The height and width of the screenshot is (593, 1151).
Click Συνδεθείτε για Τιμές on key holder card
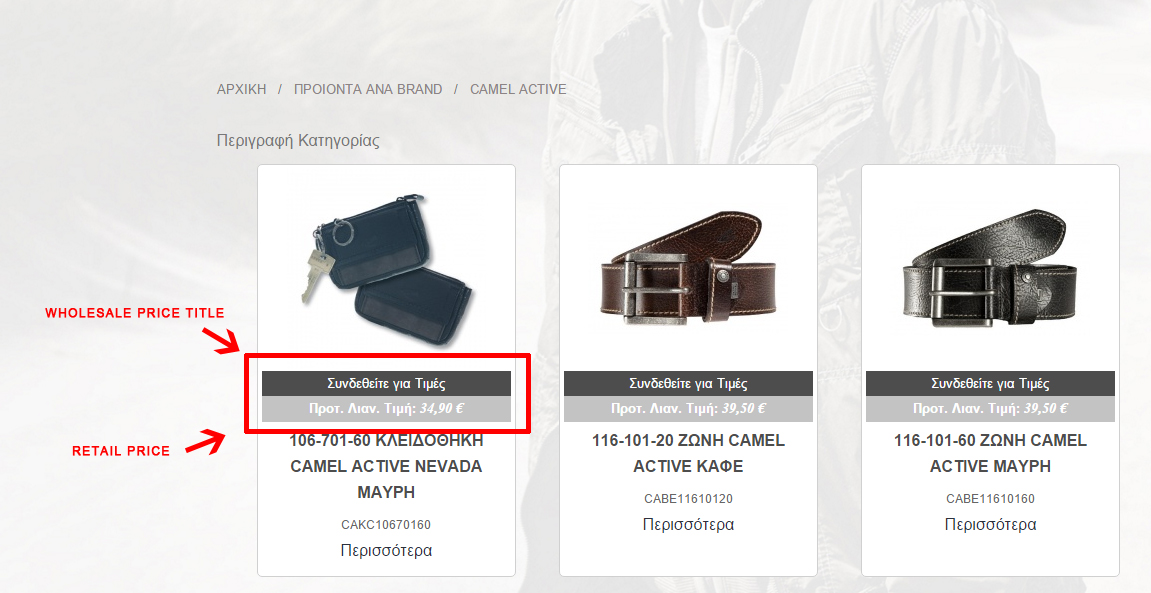pyautogui.click(x=386, y=383)
